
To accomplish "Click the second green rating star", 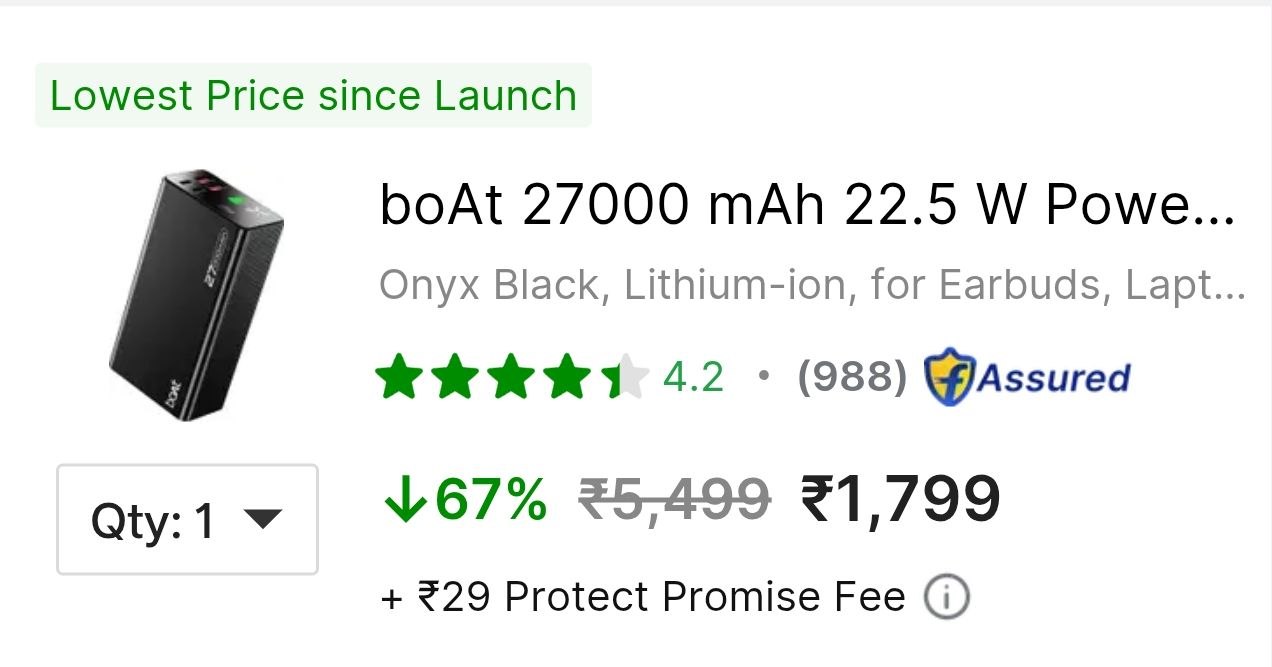I will tap(456, 377).
